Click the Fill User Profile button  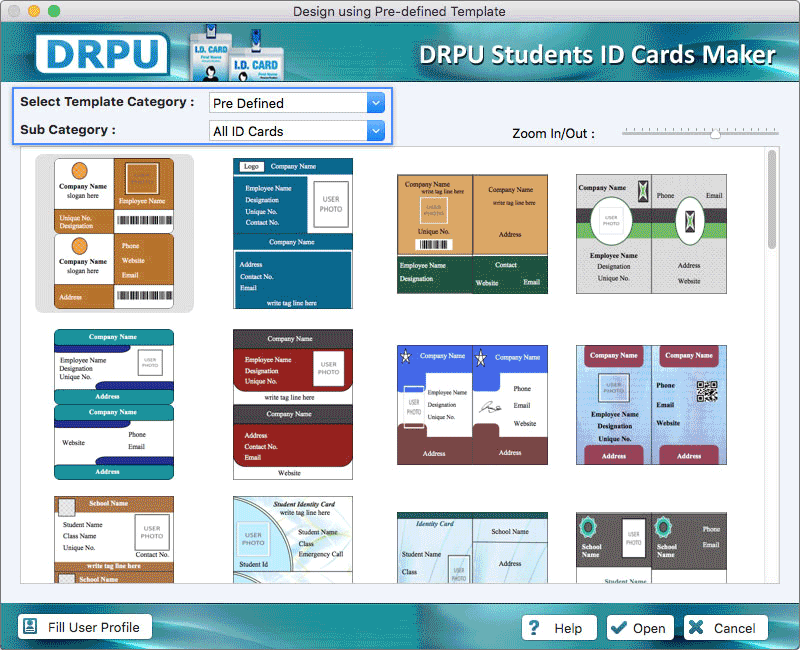[x=84, y=626]
